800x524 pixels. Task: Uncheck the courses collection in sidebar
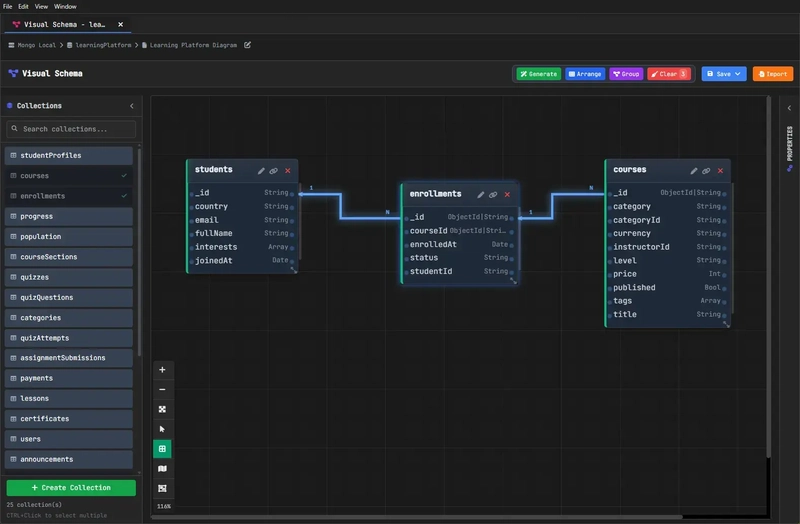coord(124,176)
